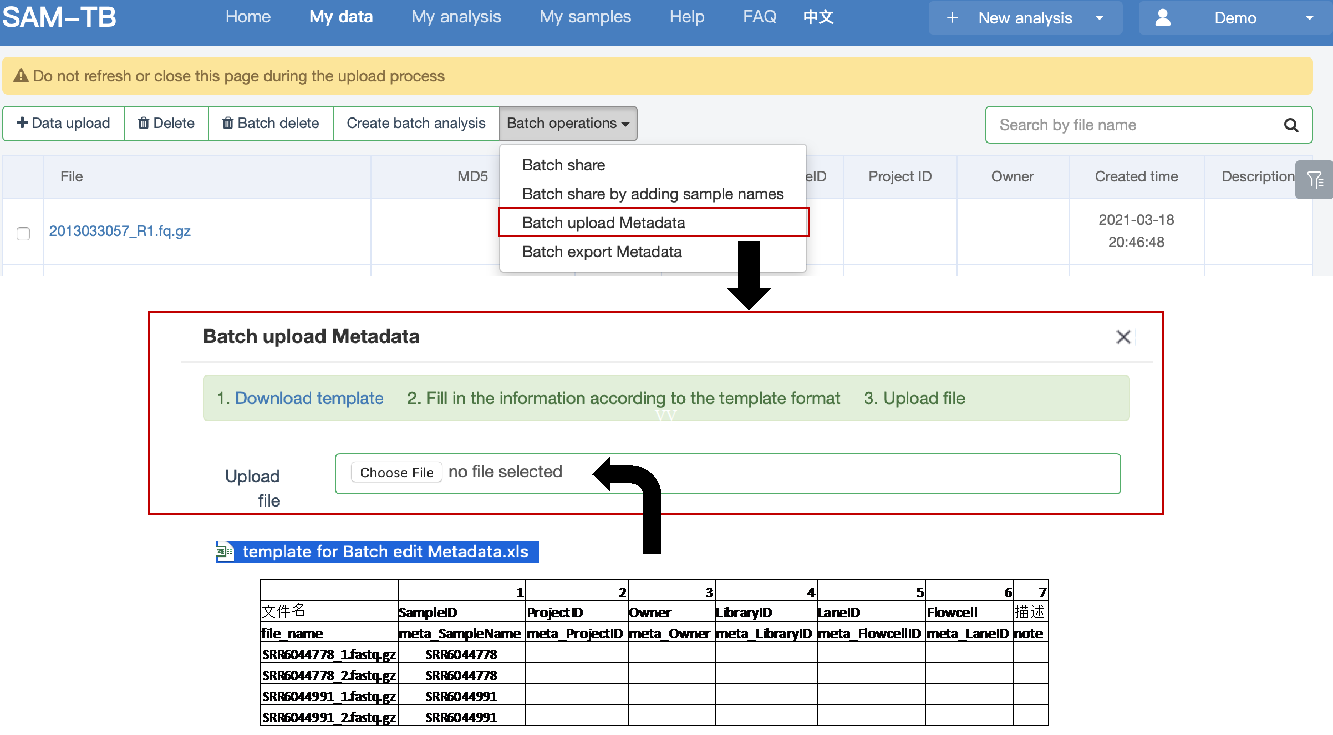Open the 2013033057_R1.fq.gz file link
Viewport: 1333px width, 735px height.
(120, 231)
